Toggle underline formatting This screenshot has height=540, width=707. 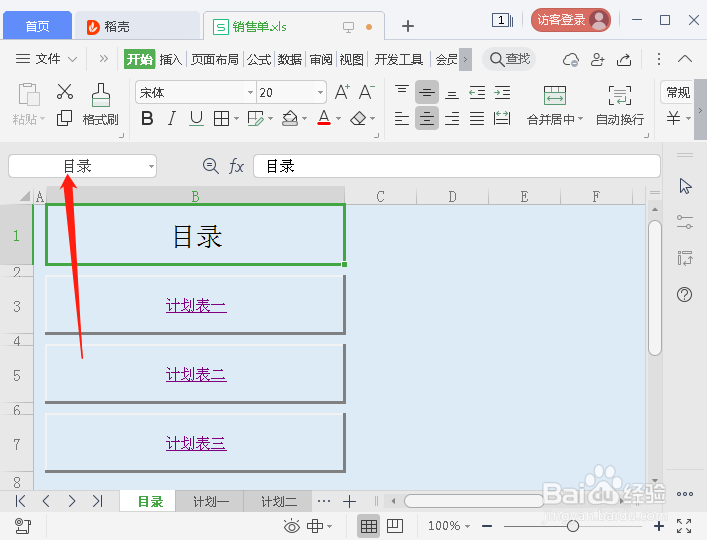click(x=196, y=119)
